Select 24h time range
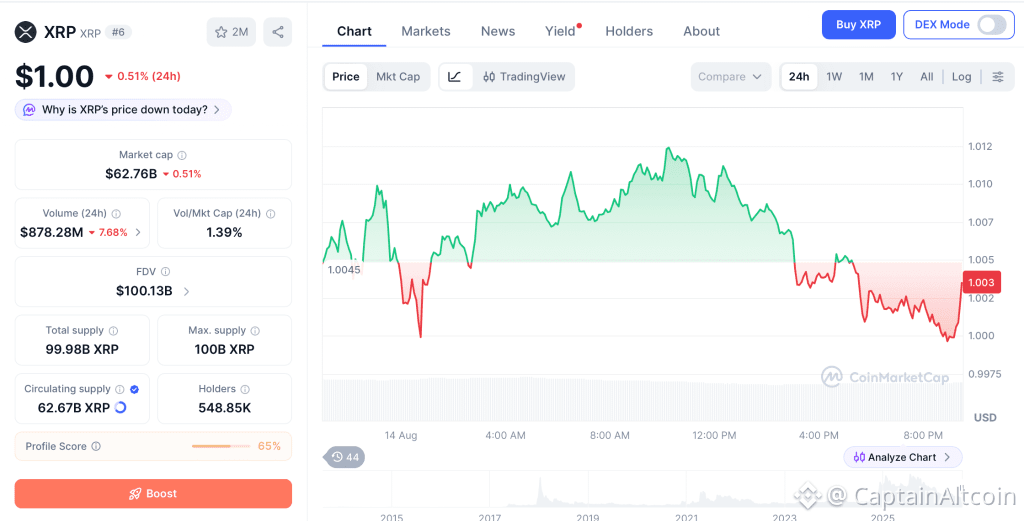The height and width of the screenshot is (521, 1024). [x=799, y=76]
